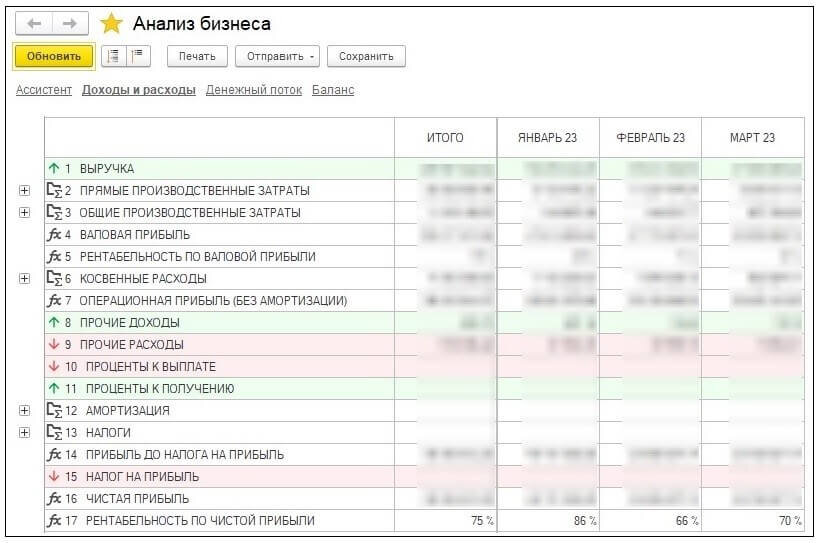Click the back navigation arrow

click(33, 24)
